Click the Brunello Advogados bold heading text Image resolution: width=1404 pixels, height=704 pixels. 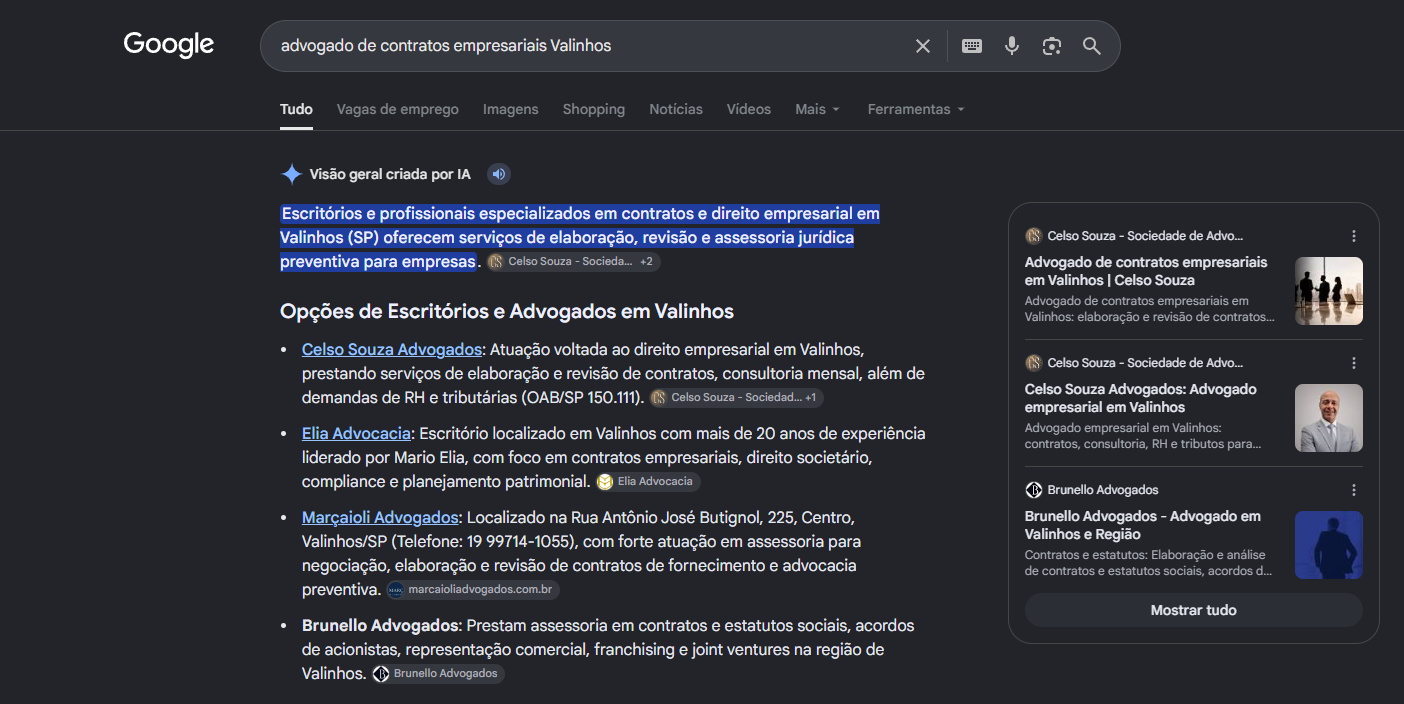(380, 625)
